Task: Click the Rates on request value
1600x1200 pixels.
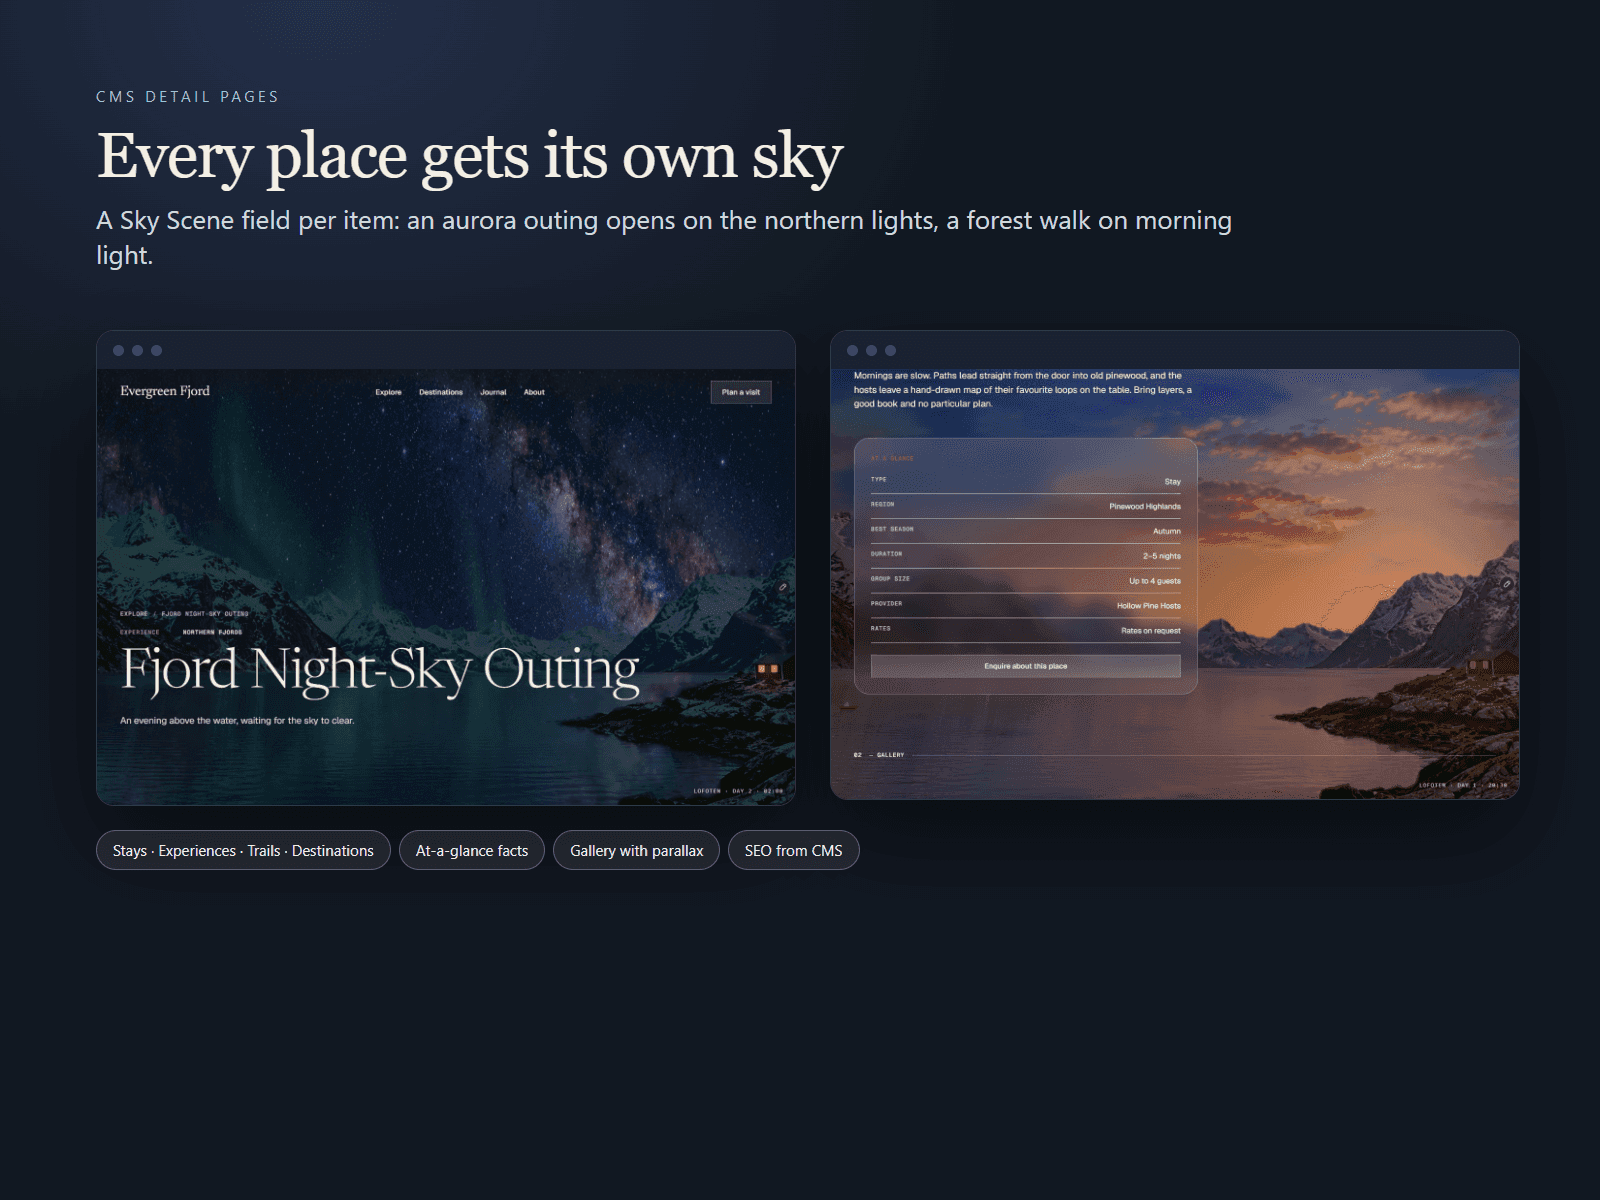Action: (1150, 631)
